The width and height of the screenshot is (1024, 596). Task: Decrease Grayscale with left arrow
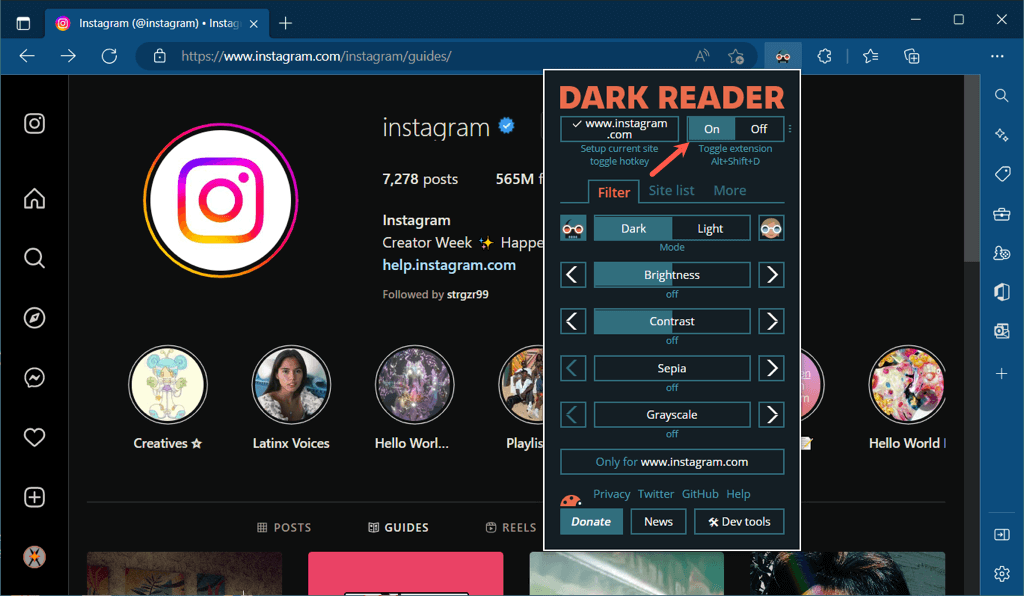[573, 415]
